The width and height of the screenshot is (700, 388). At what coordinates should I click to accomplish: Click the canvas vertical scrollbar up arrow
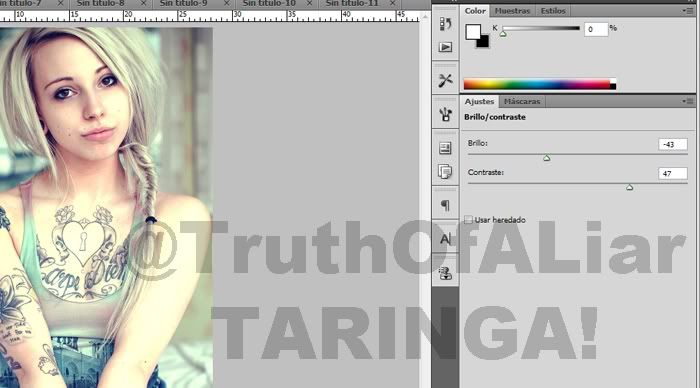(425, 17)
